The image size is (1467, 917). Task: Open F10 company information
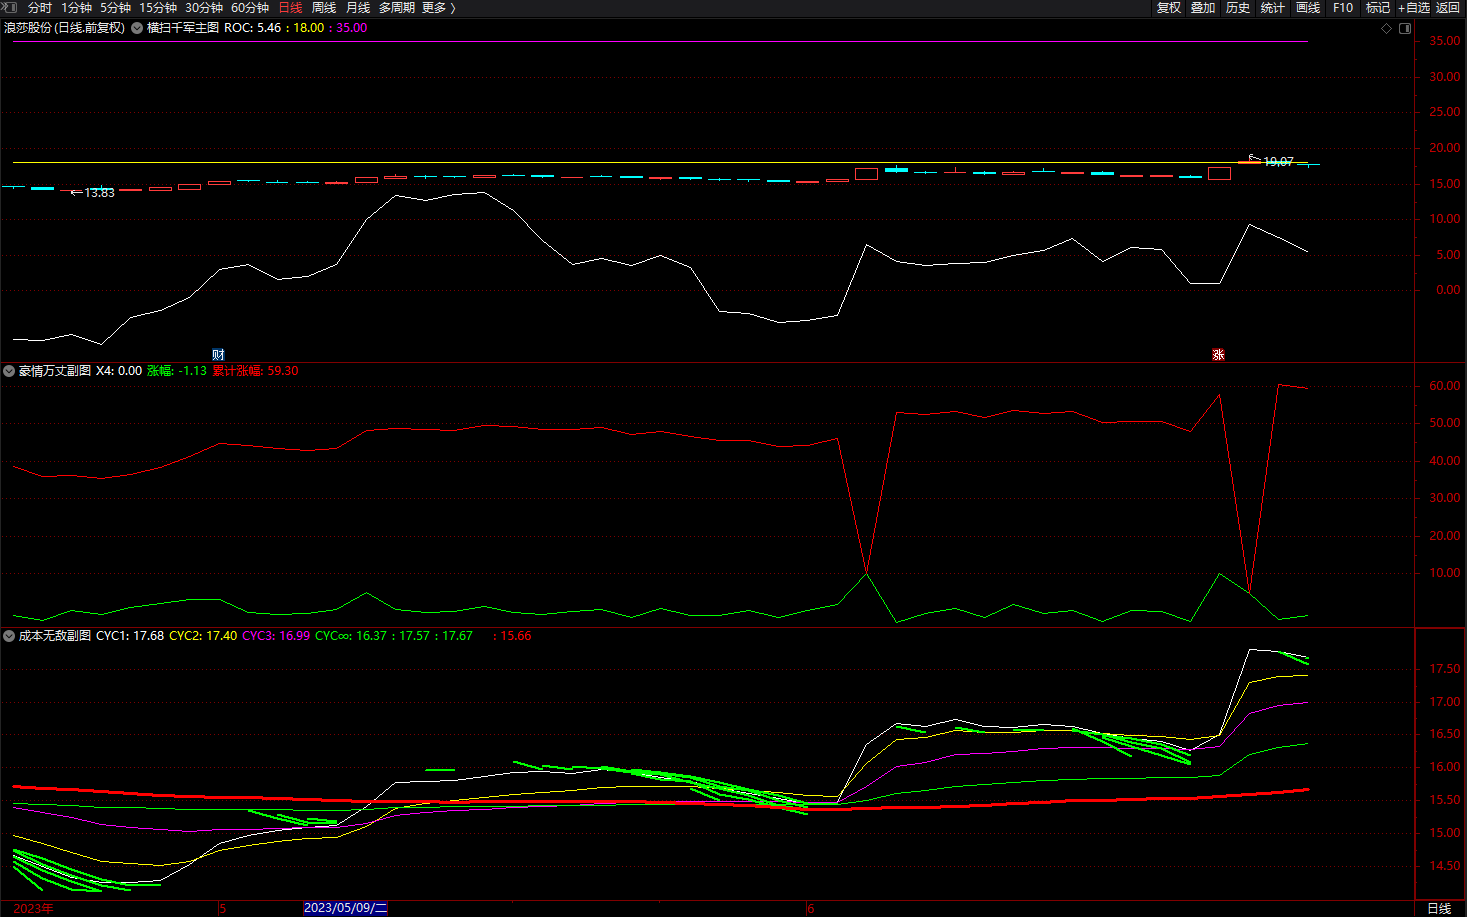pyautogui.click(x=1343, y=8)
